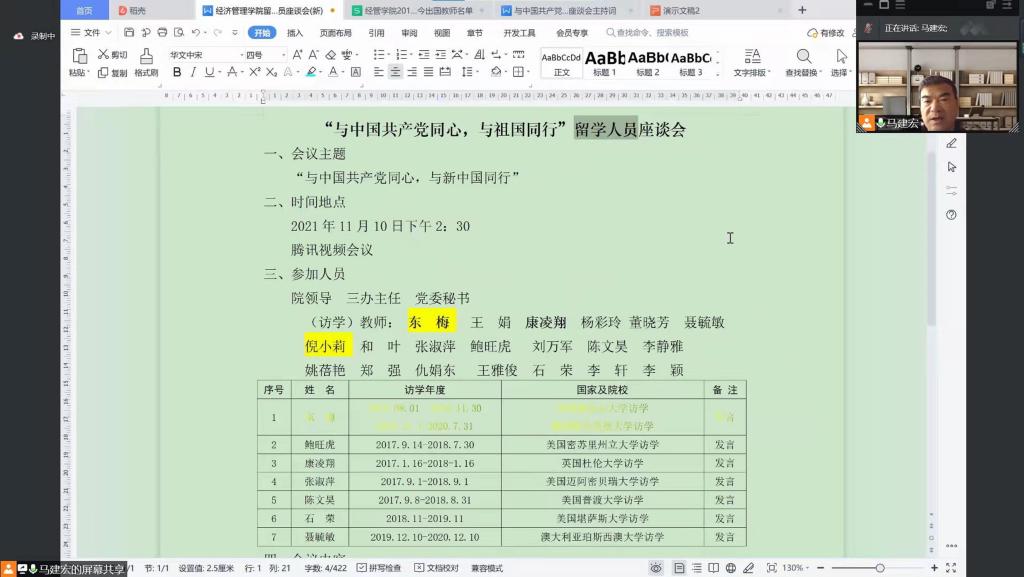Click the italic I formatting icon
The height and width of the screenshot is (577, 1024).
coord(193,72)
